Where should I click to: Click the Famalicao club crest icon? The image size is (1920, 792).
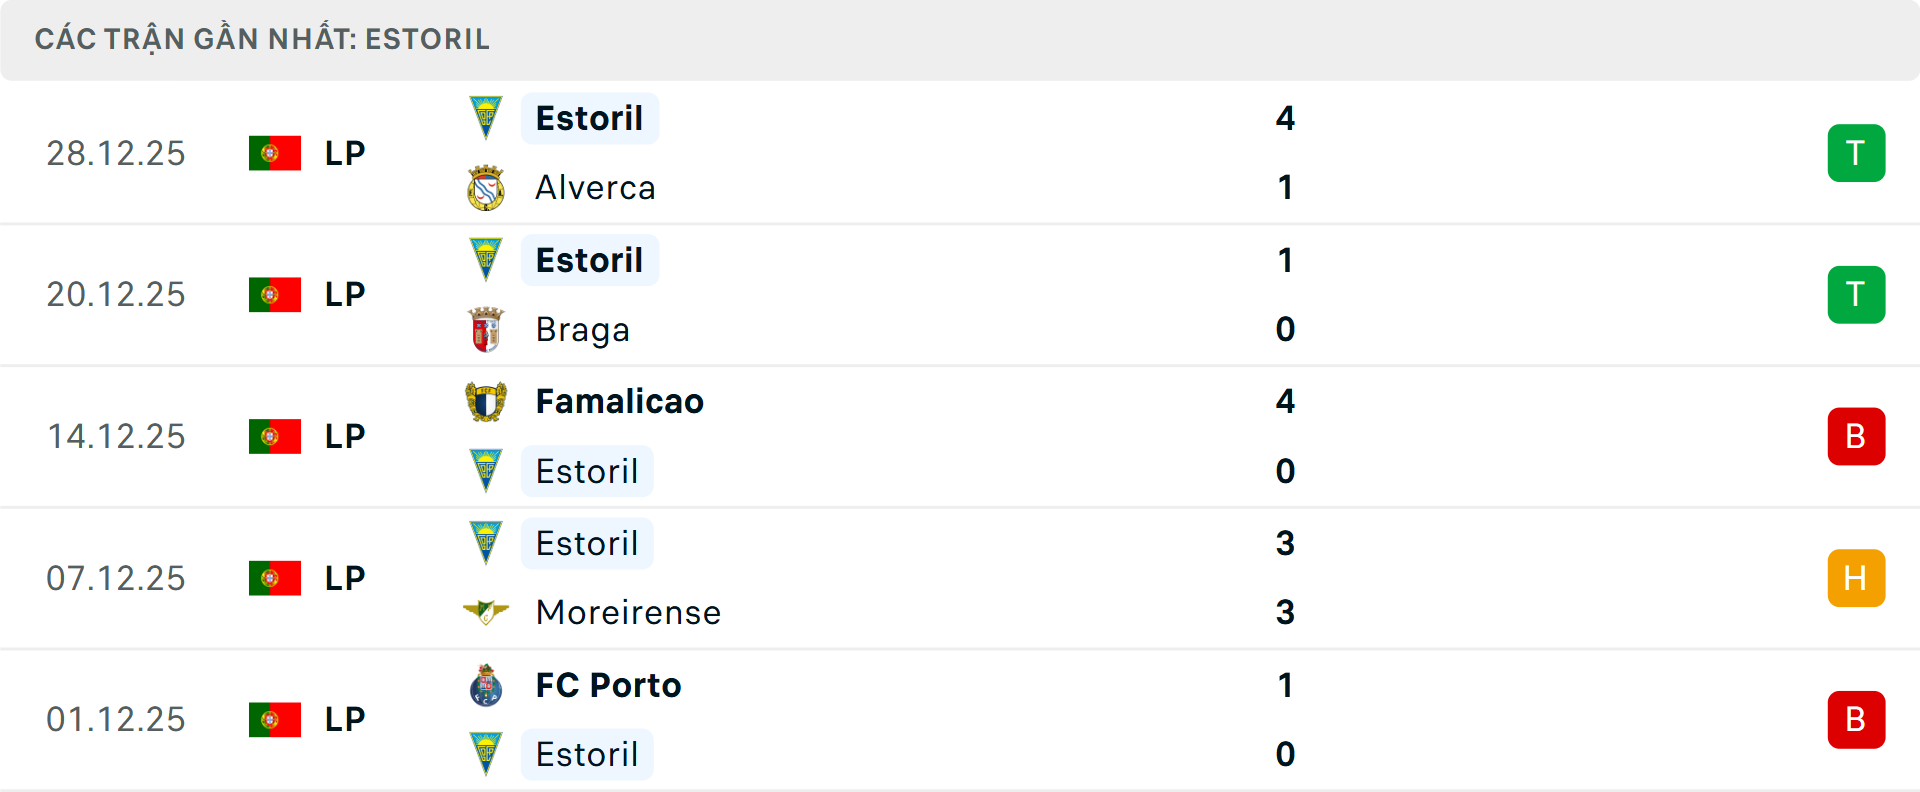click(x=486, y=402)
